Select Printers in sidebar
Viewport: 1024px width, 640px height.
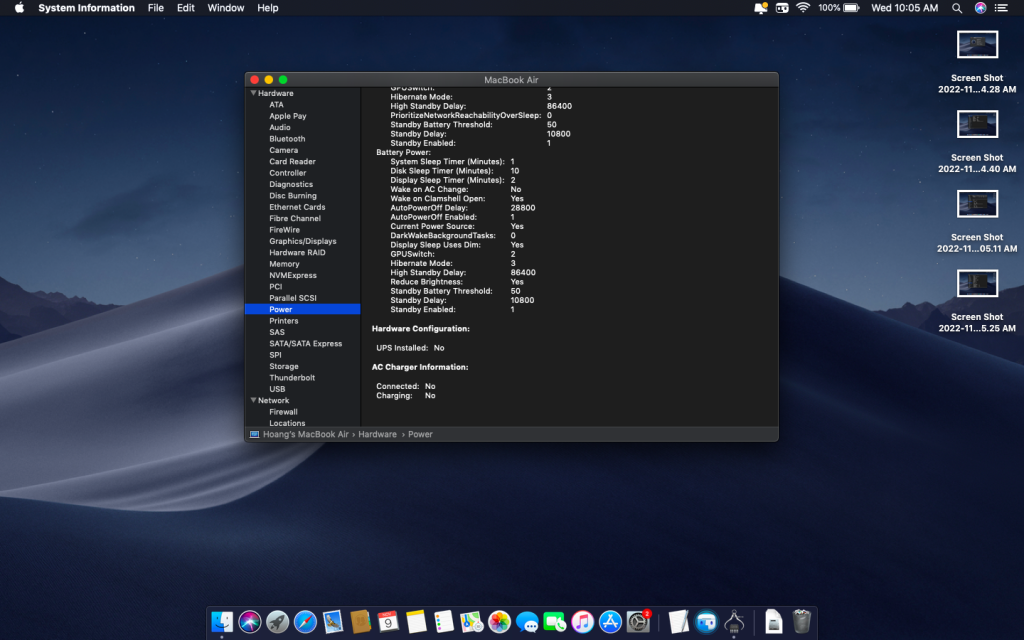pos(283,321)
